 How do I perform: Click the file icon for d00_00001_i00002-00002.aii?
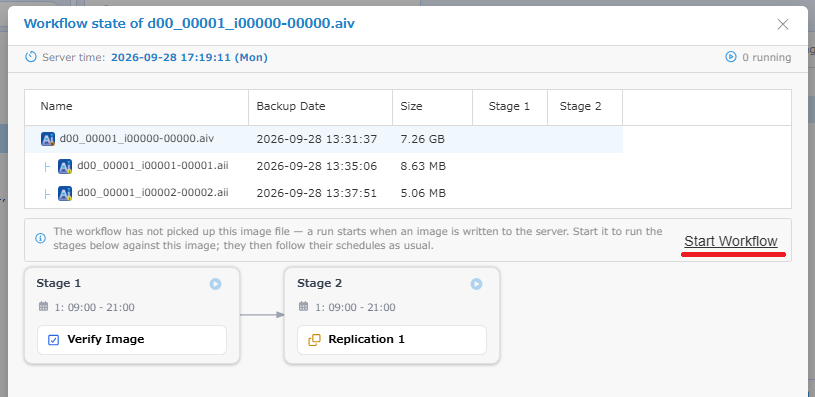65,193
